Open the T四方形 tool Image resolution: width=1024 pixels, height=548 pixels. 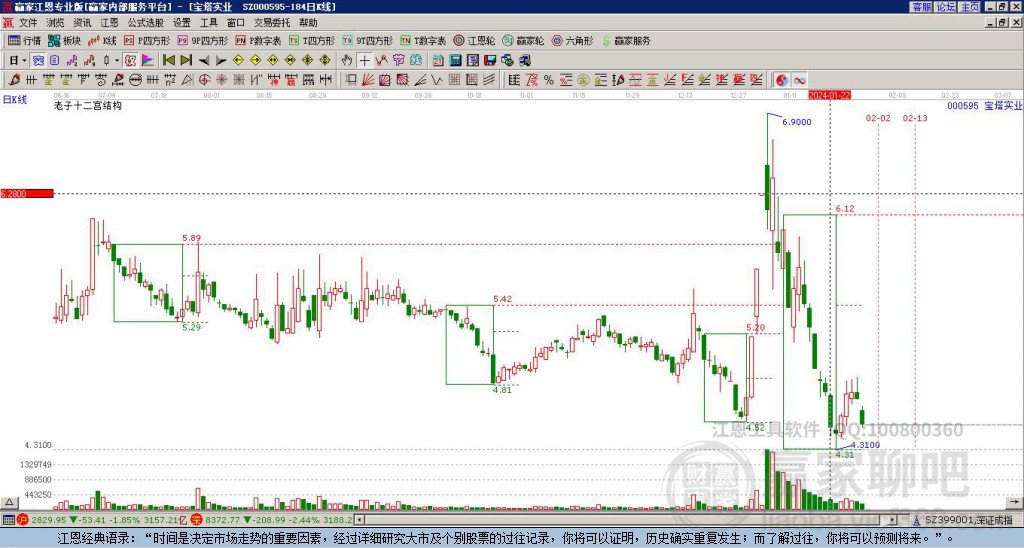click(312, 41)
